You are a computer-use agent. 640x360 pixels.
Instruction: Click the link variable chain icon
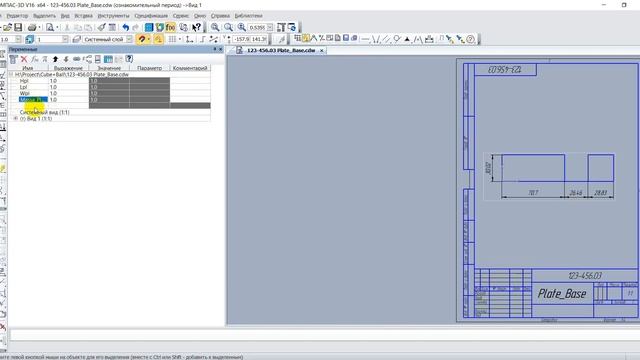[x=76, y=59]
